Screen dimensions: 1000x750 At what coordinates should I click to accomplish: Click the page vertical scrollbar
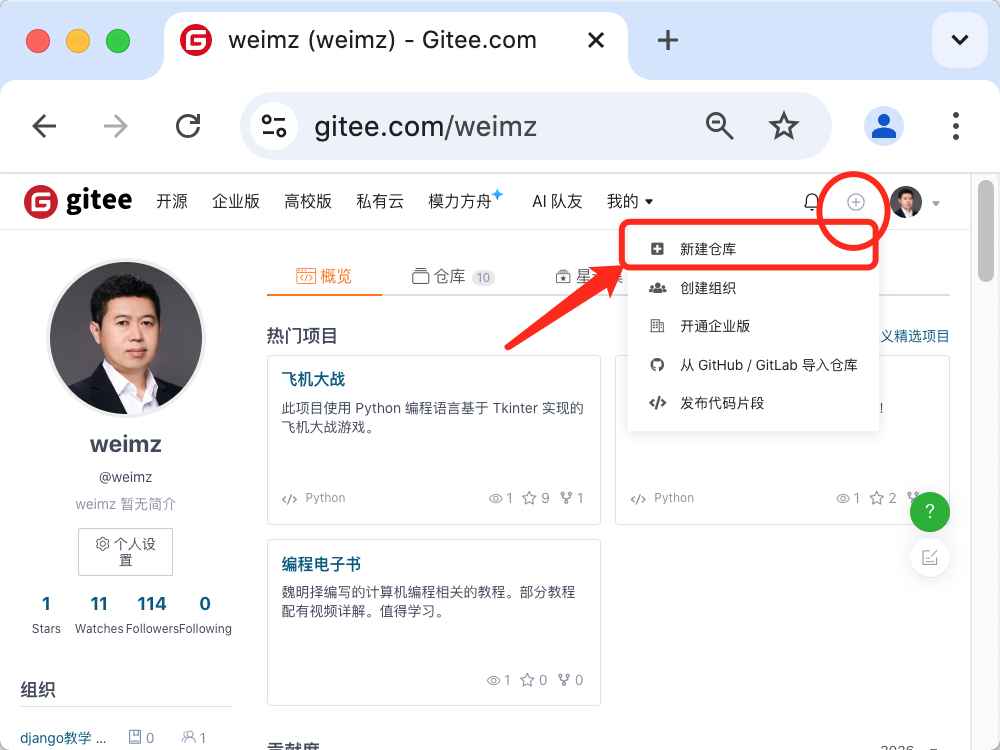pos(986,232)
